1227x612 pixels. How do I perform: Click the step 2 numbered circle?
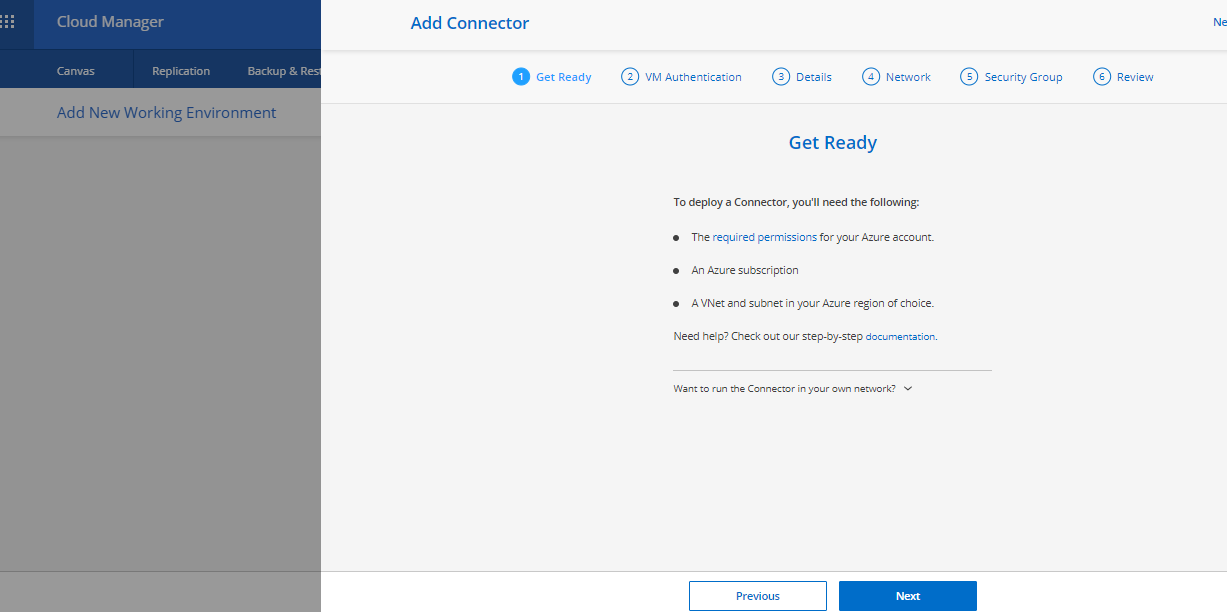click(629, 77)
